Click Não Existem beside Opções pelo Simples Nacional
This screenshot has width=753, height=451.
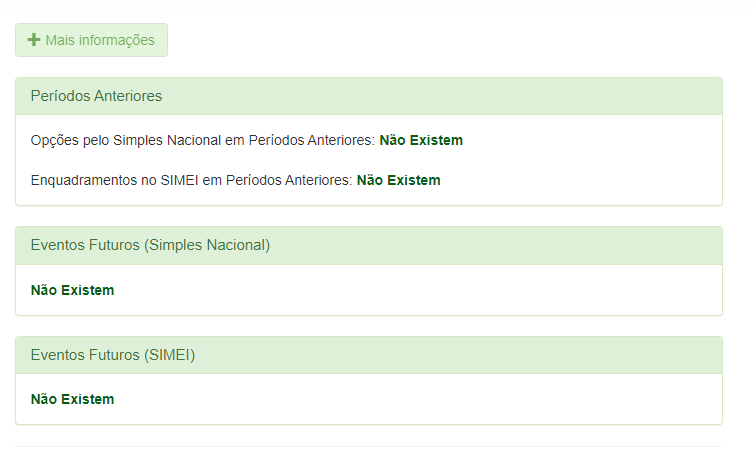[x=421, y=140]
